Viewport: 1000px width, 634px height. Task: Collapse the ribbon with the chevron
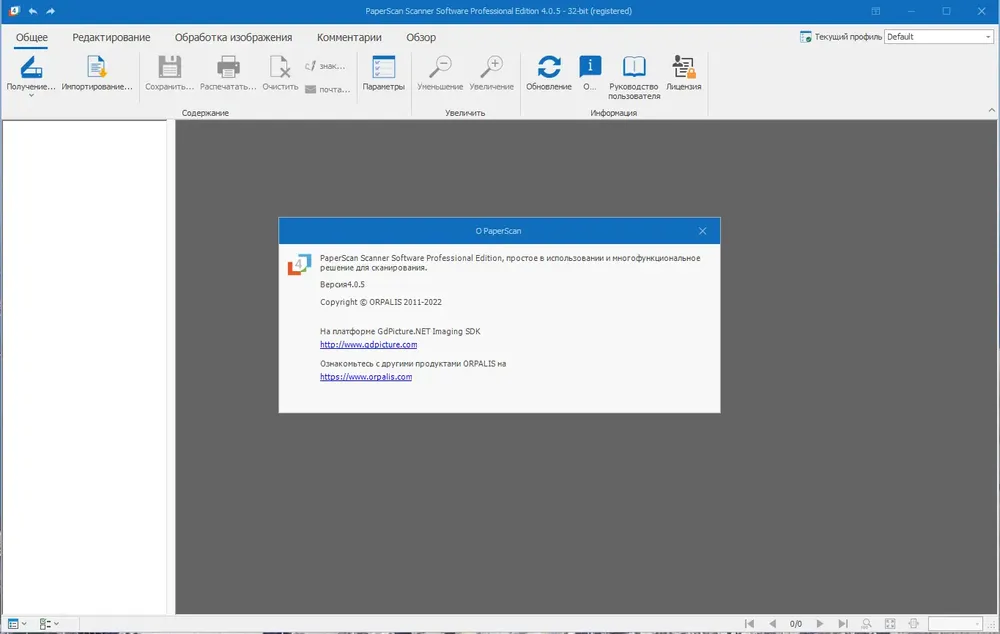992,110
